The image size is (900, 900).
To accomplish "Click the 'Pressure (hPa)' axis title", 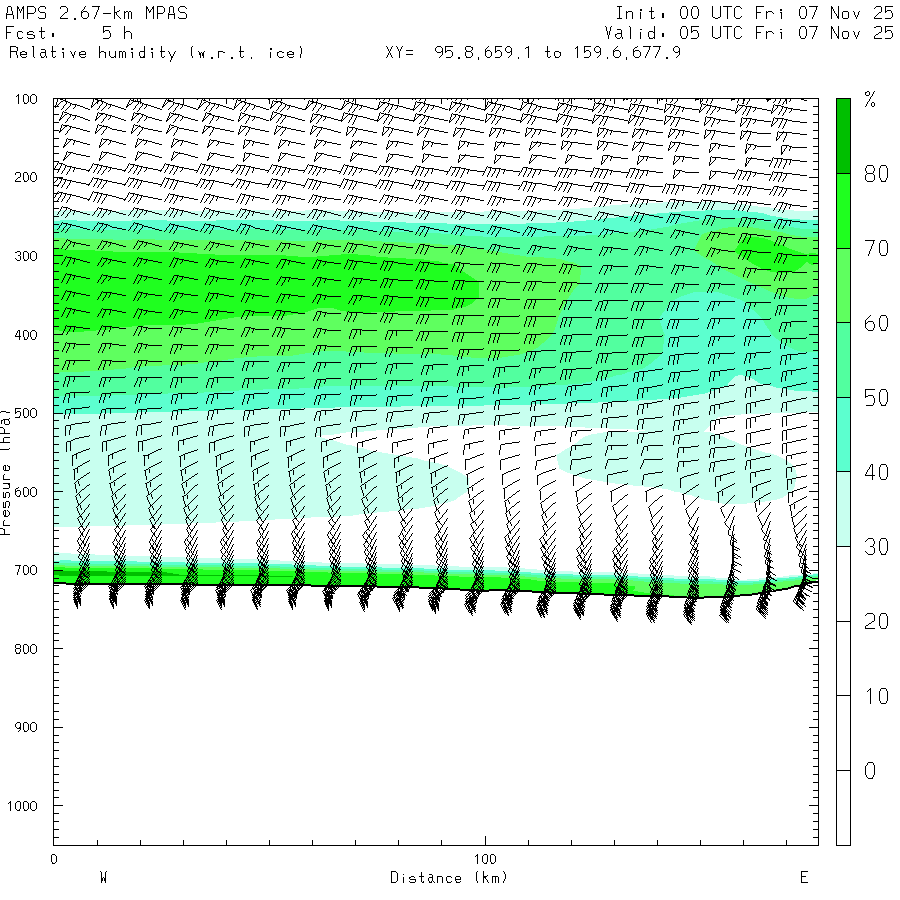I will (x=6, y=472).
